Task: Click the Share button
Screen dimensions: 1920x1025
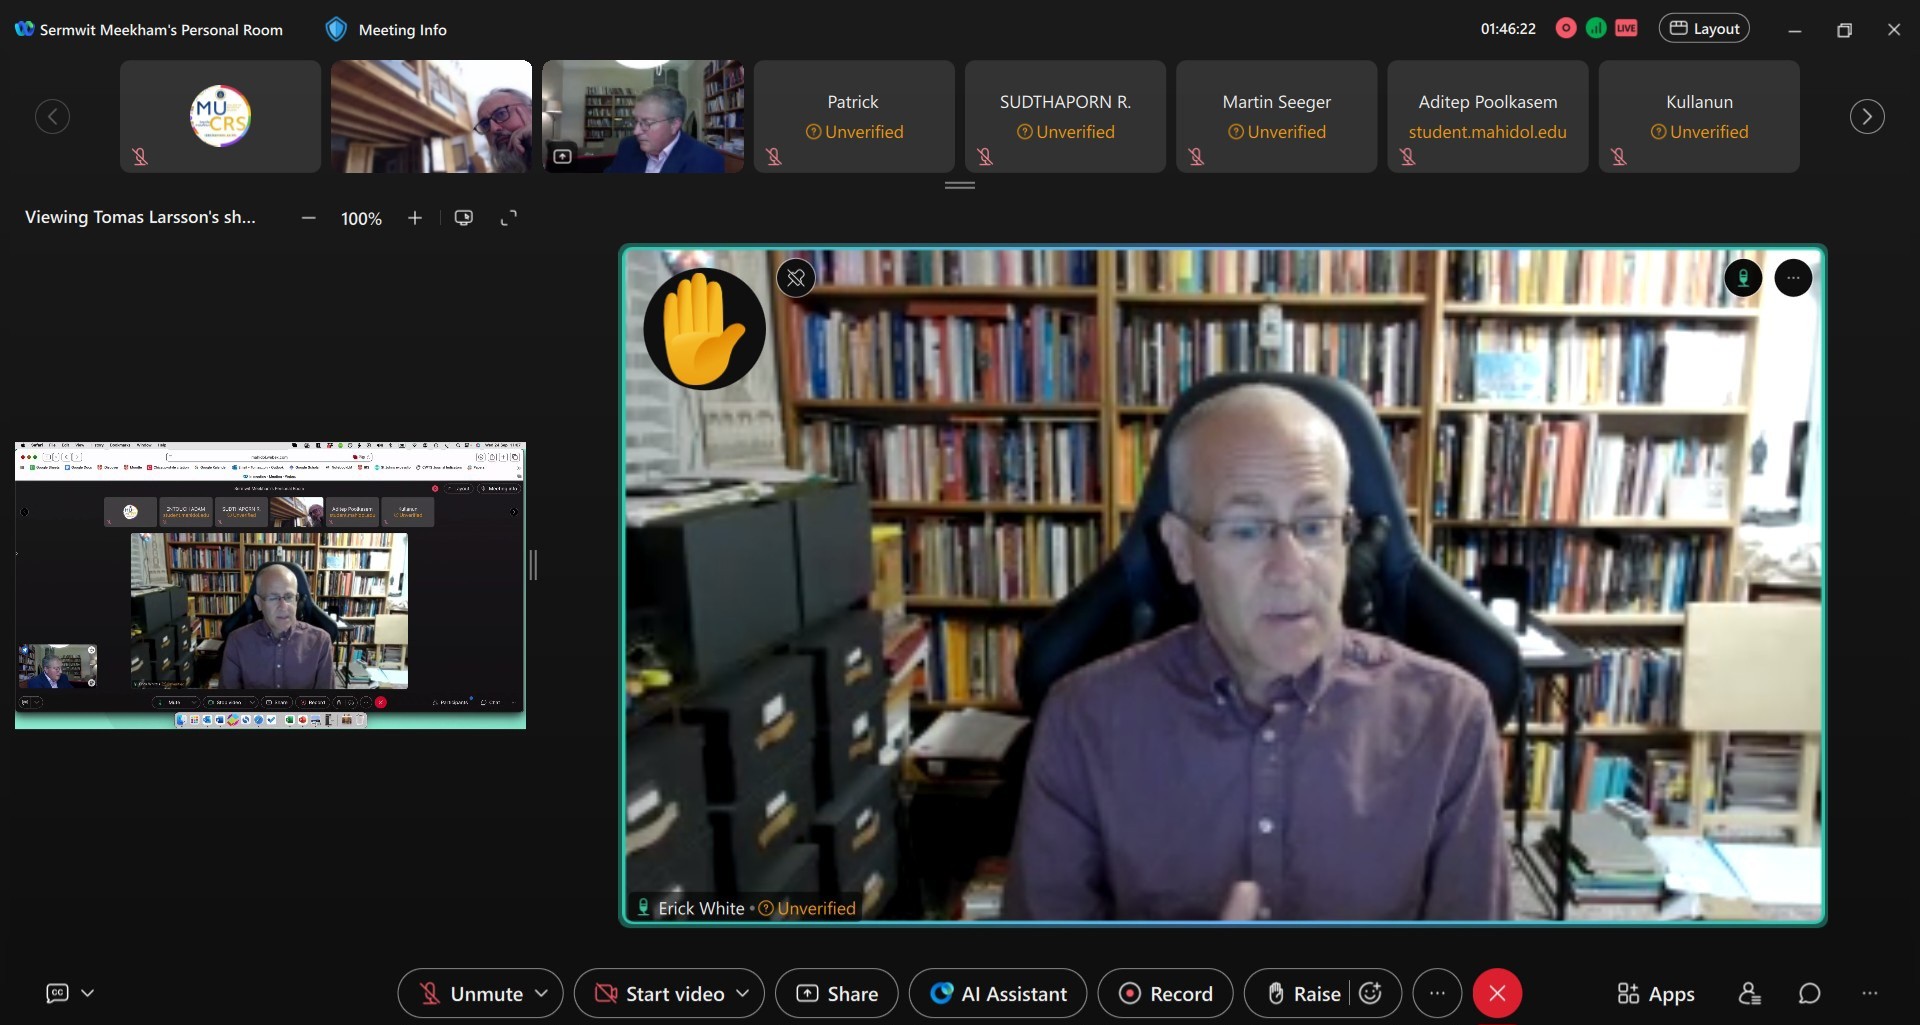Action: [837, 993]
